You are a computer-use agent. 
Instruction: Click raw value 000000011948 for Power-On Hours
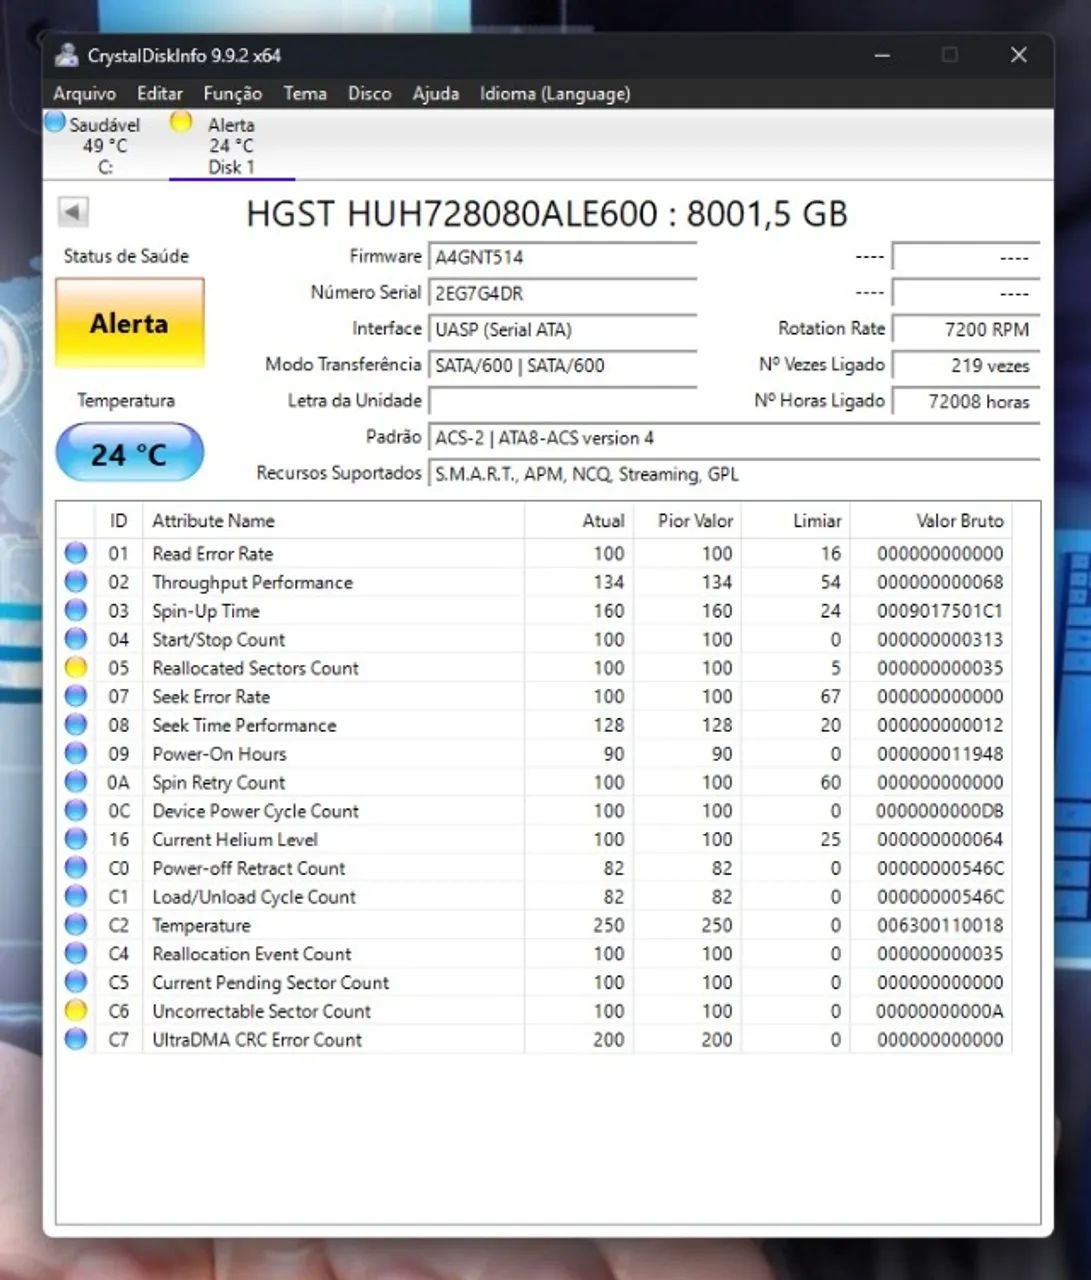point(940,753)
